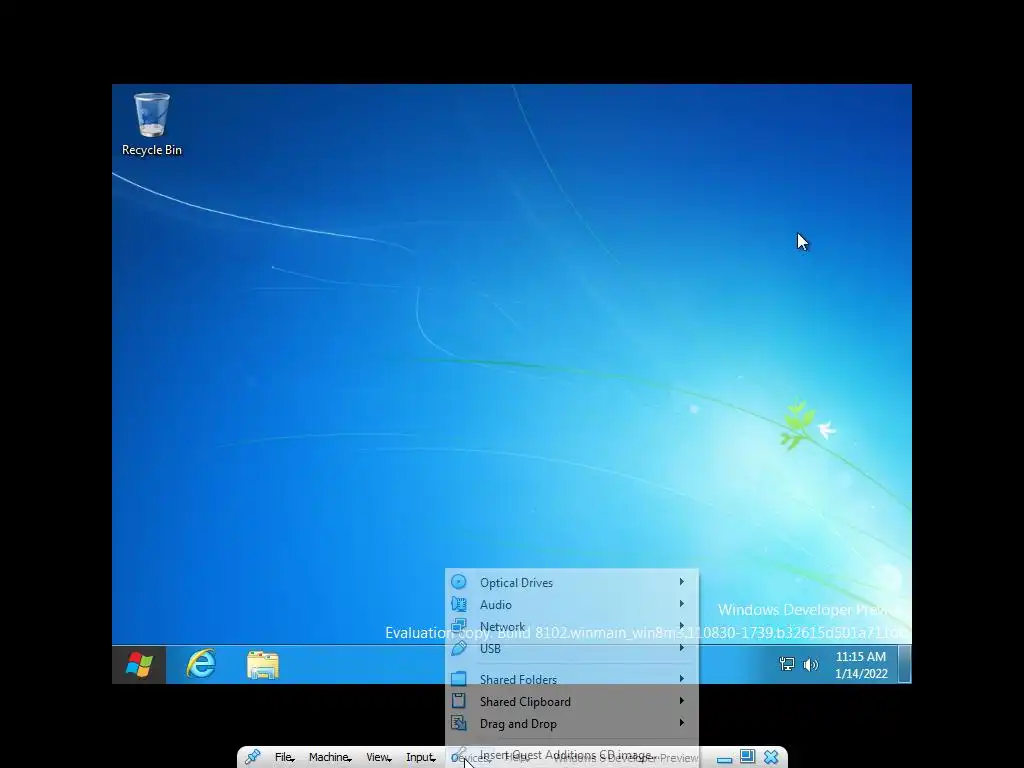This screenshot has height=768, width=1024.
Task: Click the Show desktop button
Action: (904, 664)
